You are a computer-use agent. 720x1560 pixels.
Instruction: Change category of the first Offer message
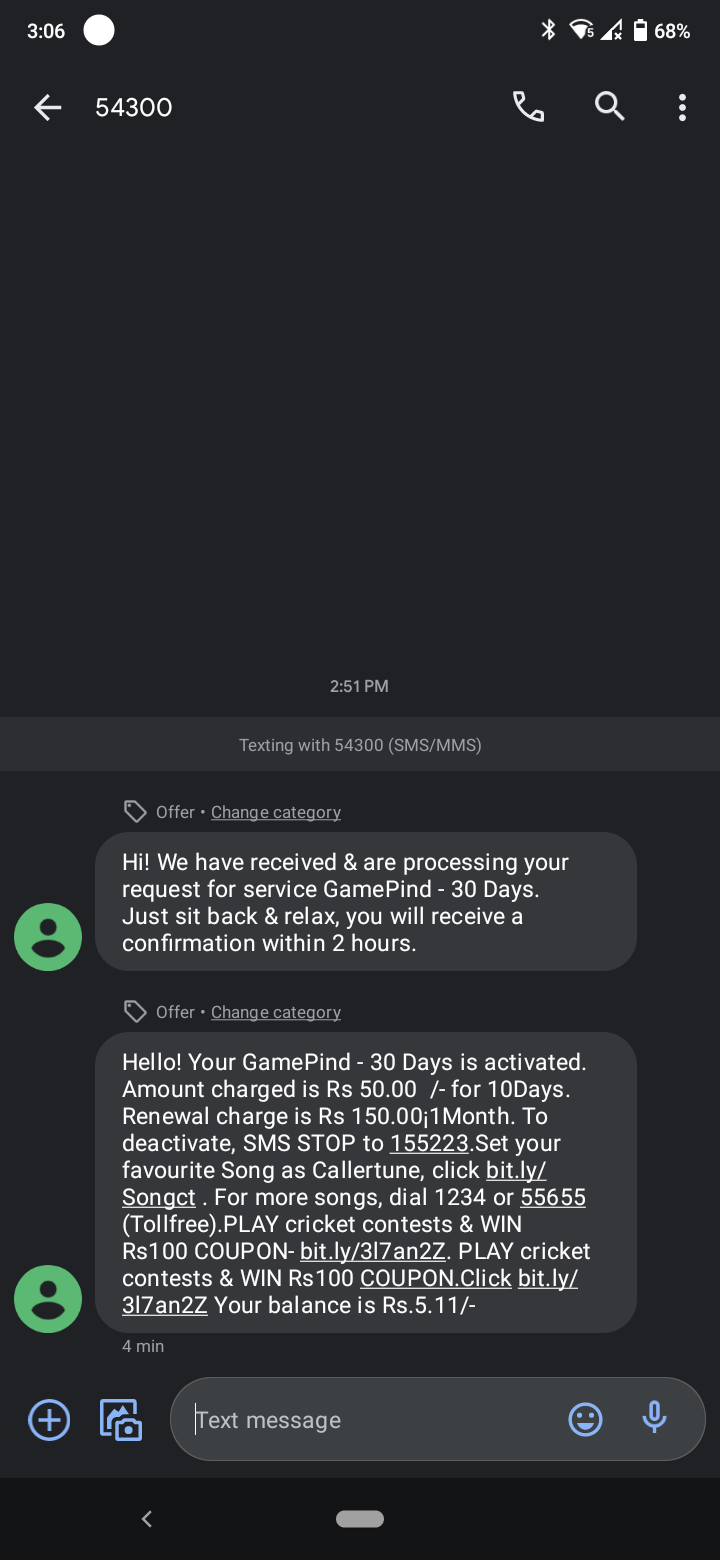pyautogui.click(x=275, y=812)
